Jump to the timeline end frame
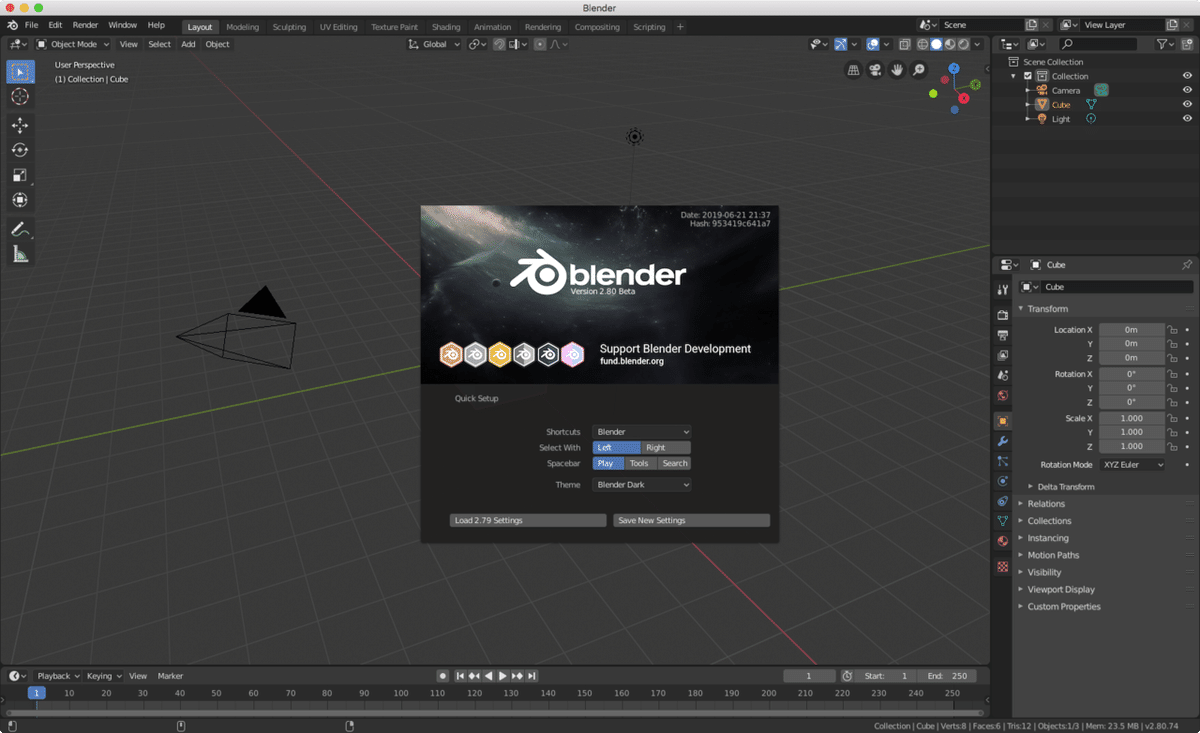Image resolution: width=1200 pixels, height=733 pixels. click(532, 676)
